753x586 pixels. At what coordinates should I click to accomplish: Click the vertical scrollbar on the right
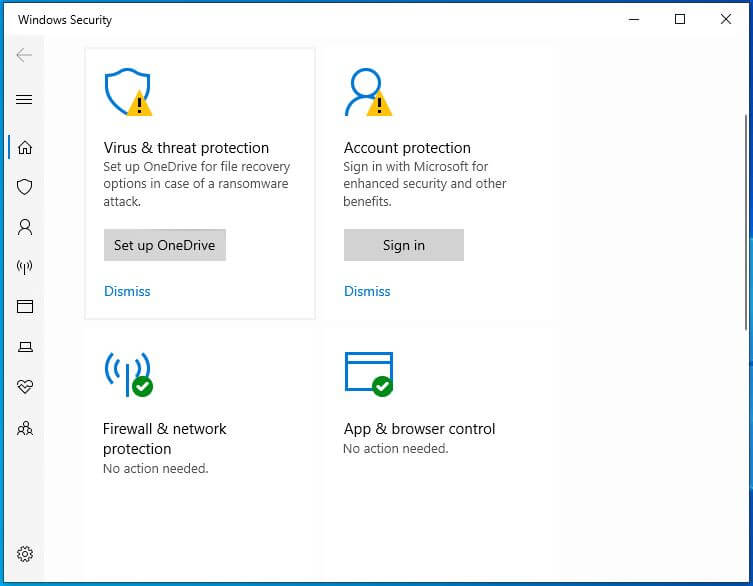(745, 220)
